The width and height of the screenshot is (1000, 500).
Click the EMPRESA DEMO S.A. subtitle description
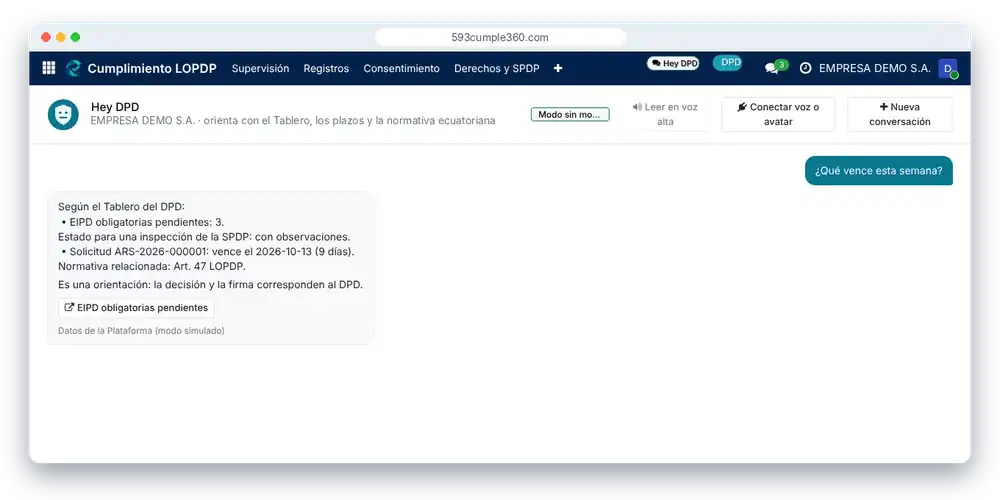point(293,121)
